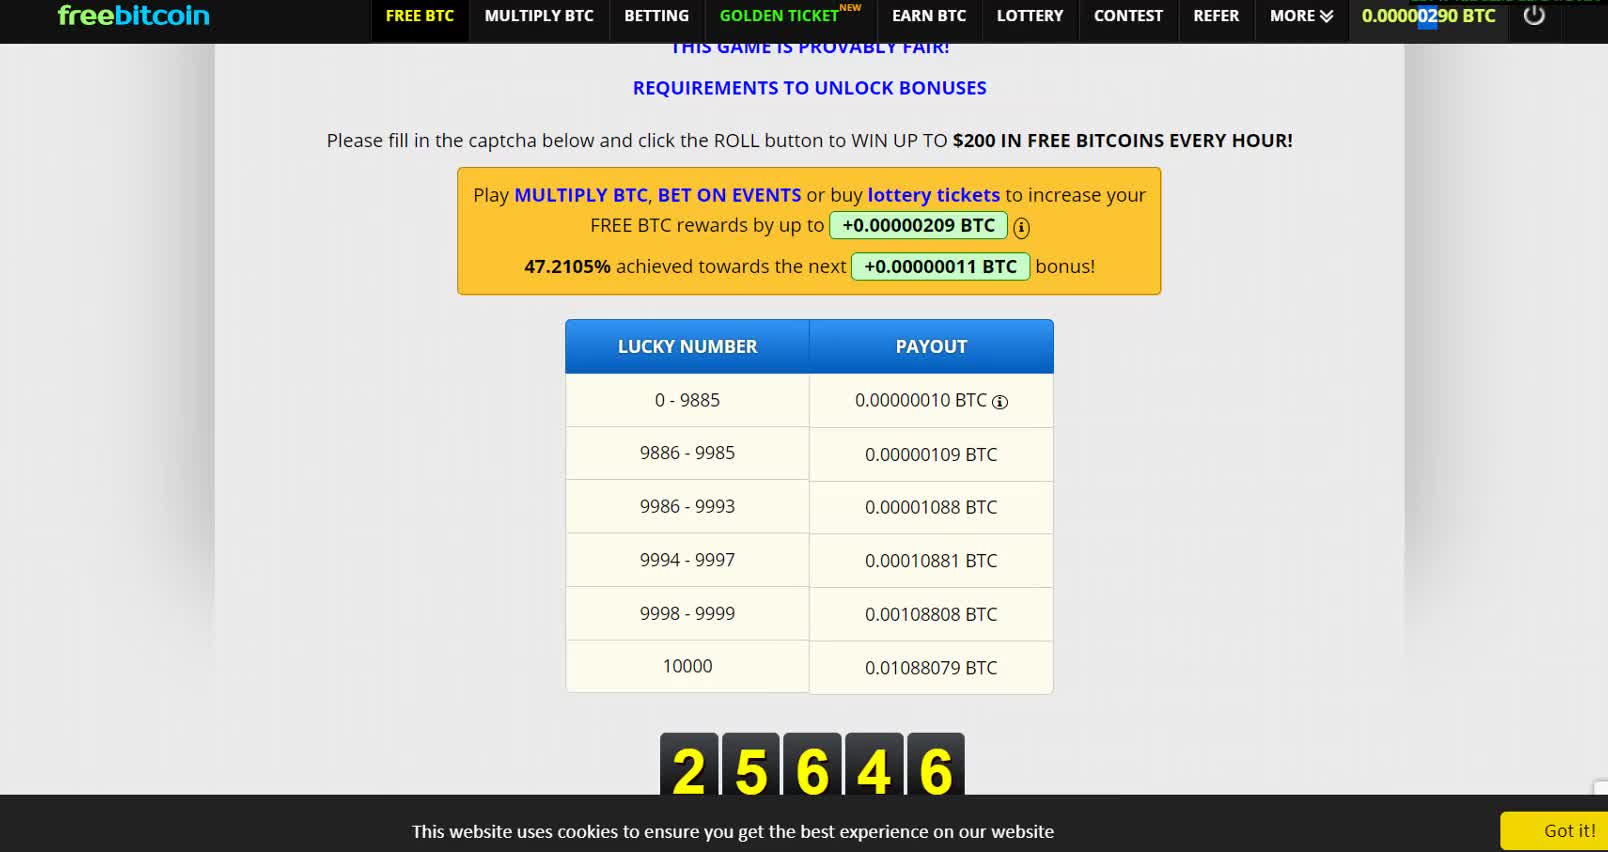Expand the MORE menu chevron
Screen dimensions: 1608x852
click(x=1326, y=16)
